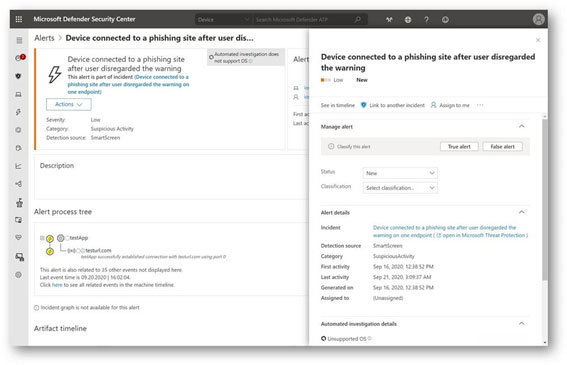Click the details panel vertical scrollbar
This screenshot has height=365, width=567.
click(x=545, y=199)
